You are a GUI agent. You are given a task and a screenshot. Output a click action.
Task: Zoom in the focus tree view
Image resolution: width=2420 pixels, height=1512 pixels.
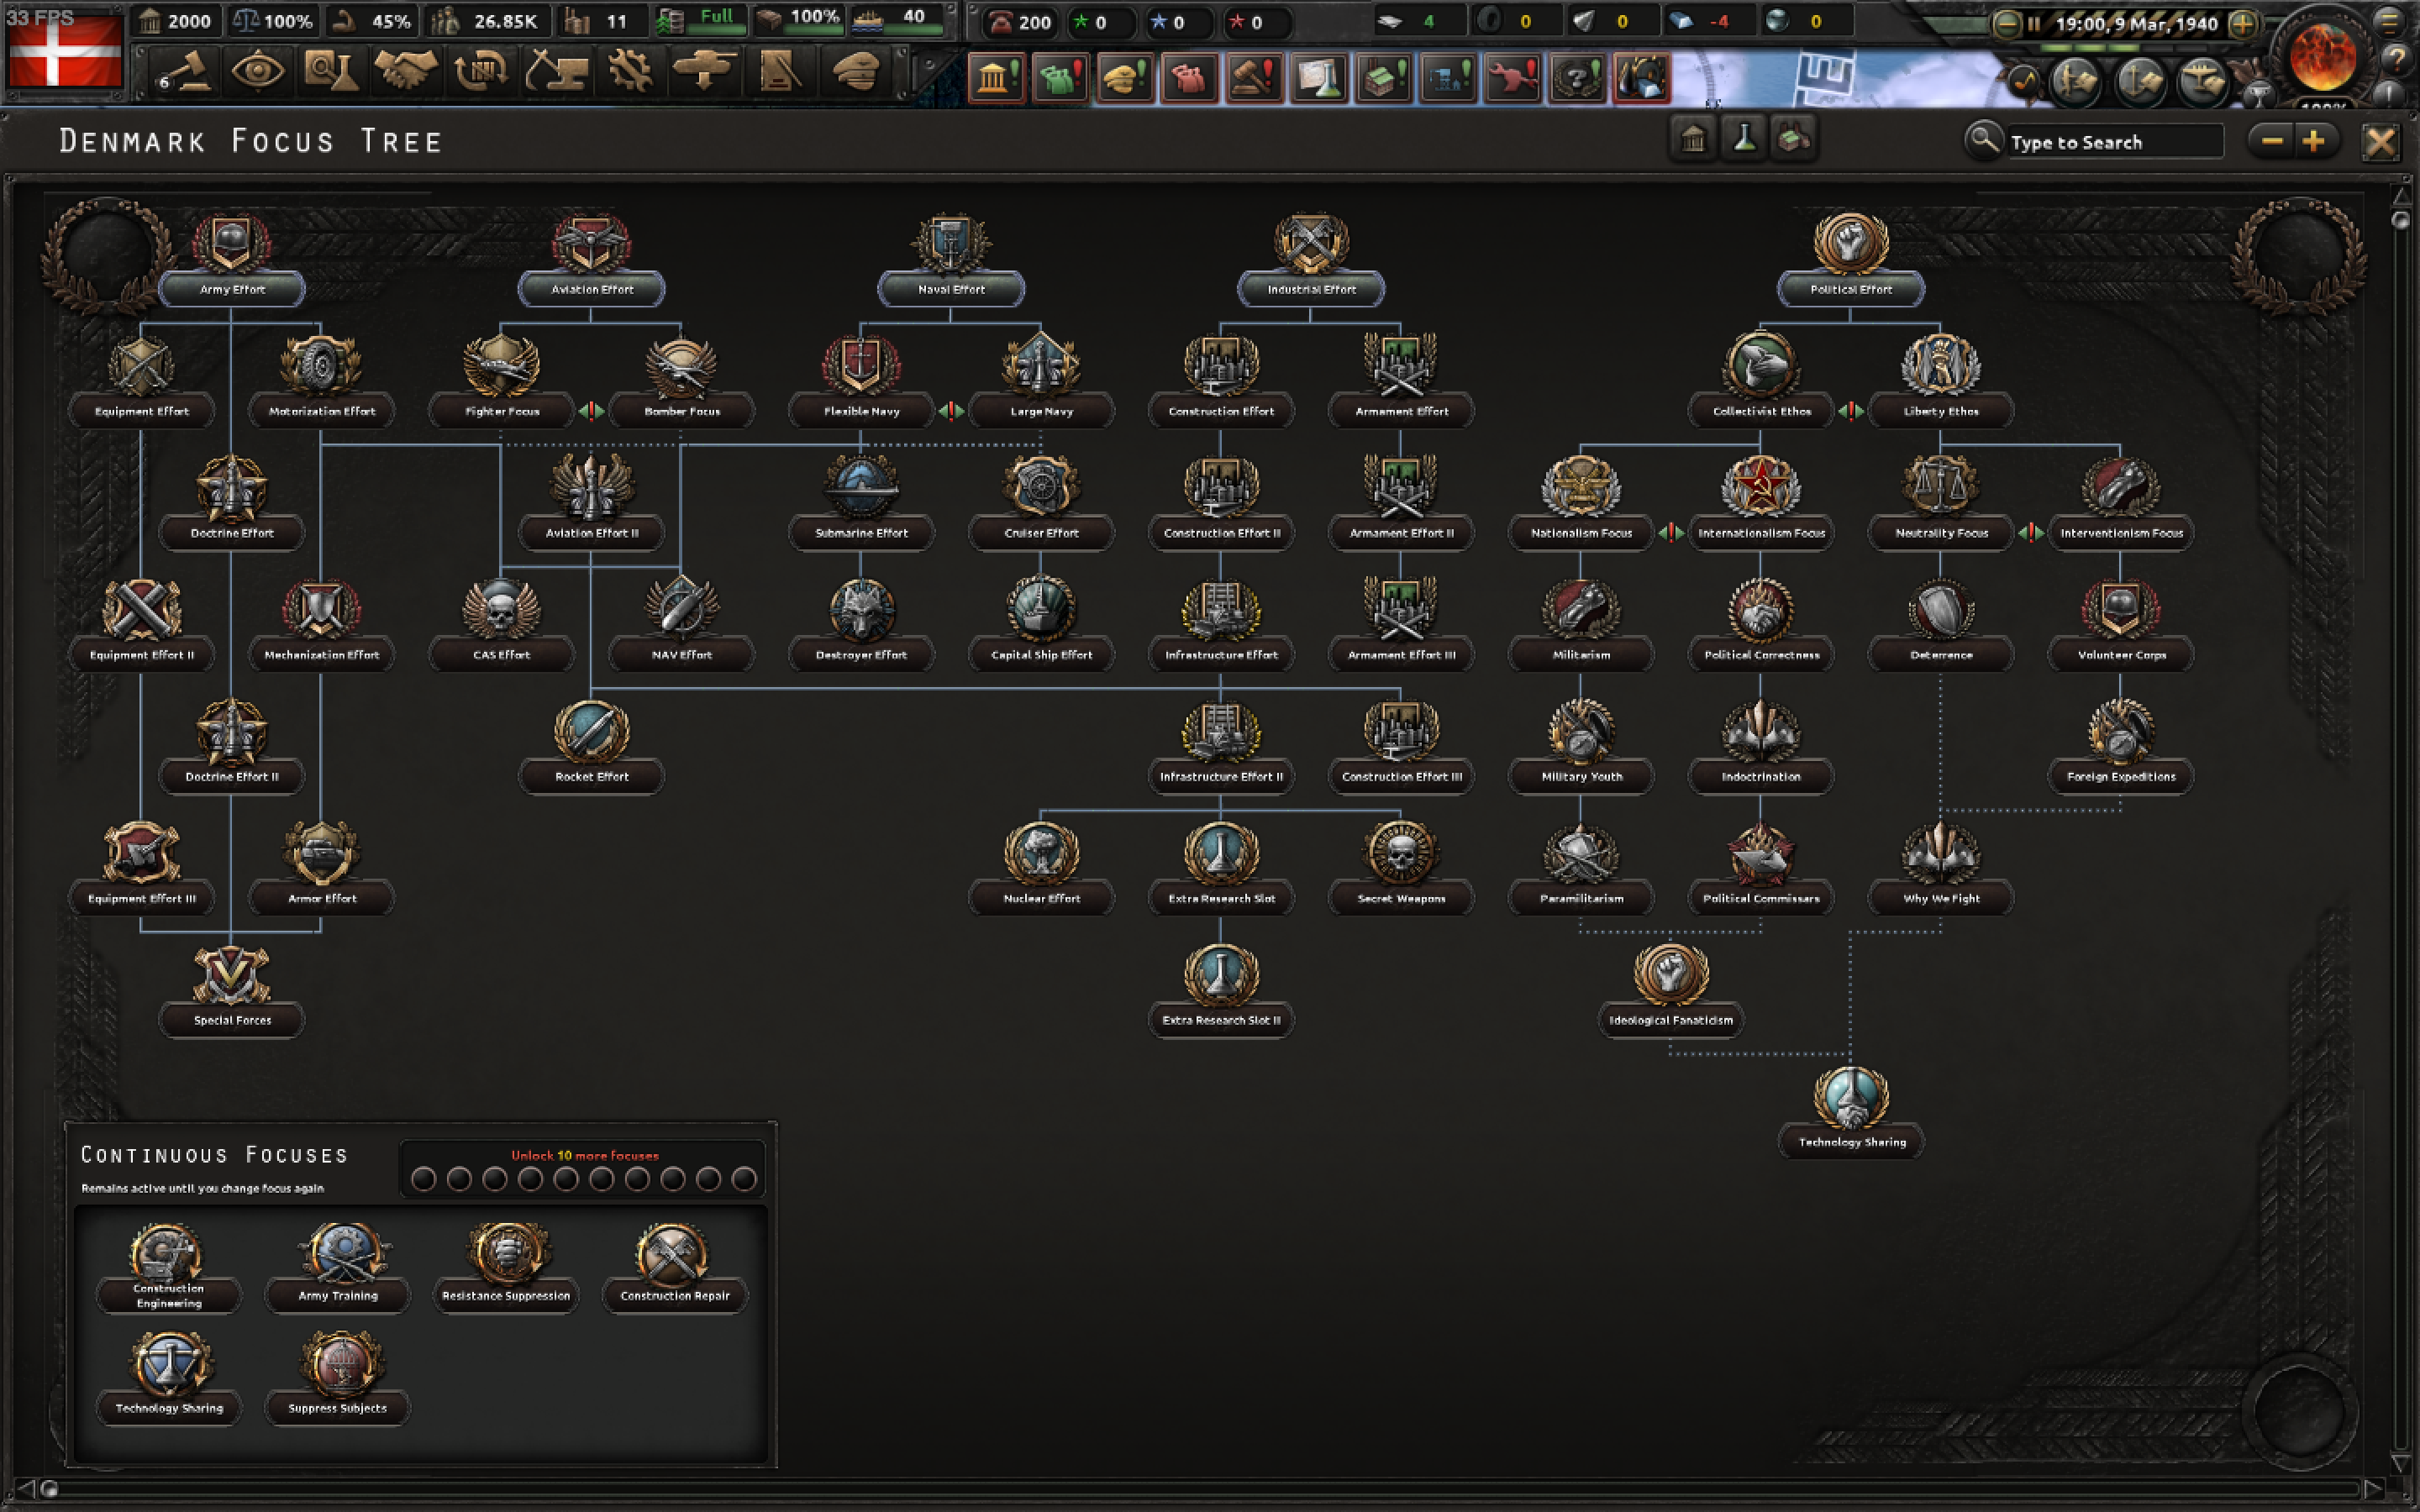[2313, 141]
